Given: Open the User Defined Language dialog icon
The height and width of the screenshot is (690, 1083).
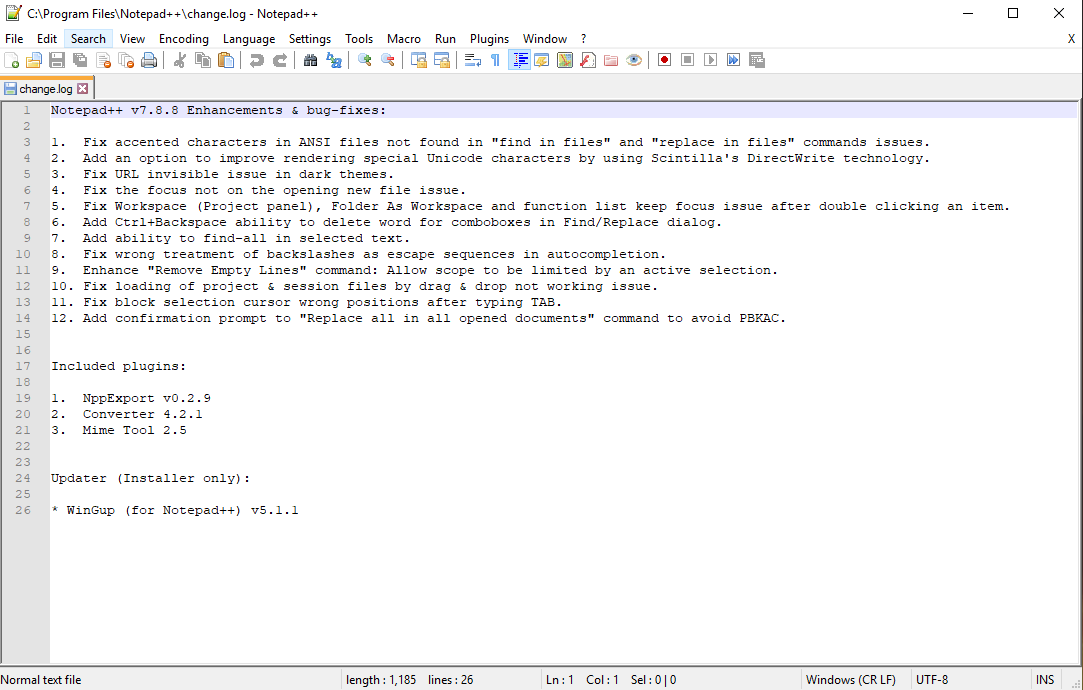Looking at the screenshot, I should [542, 60].
